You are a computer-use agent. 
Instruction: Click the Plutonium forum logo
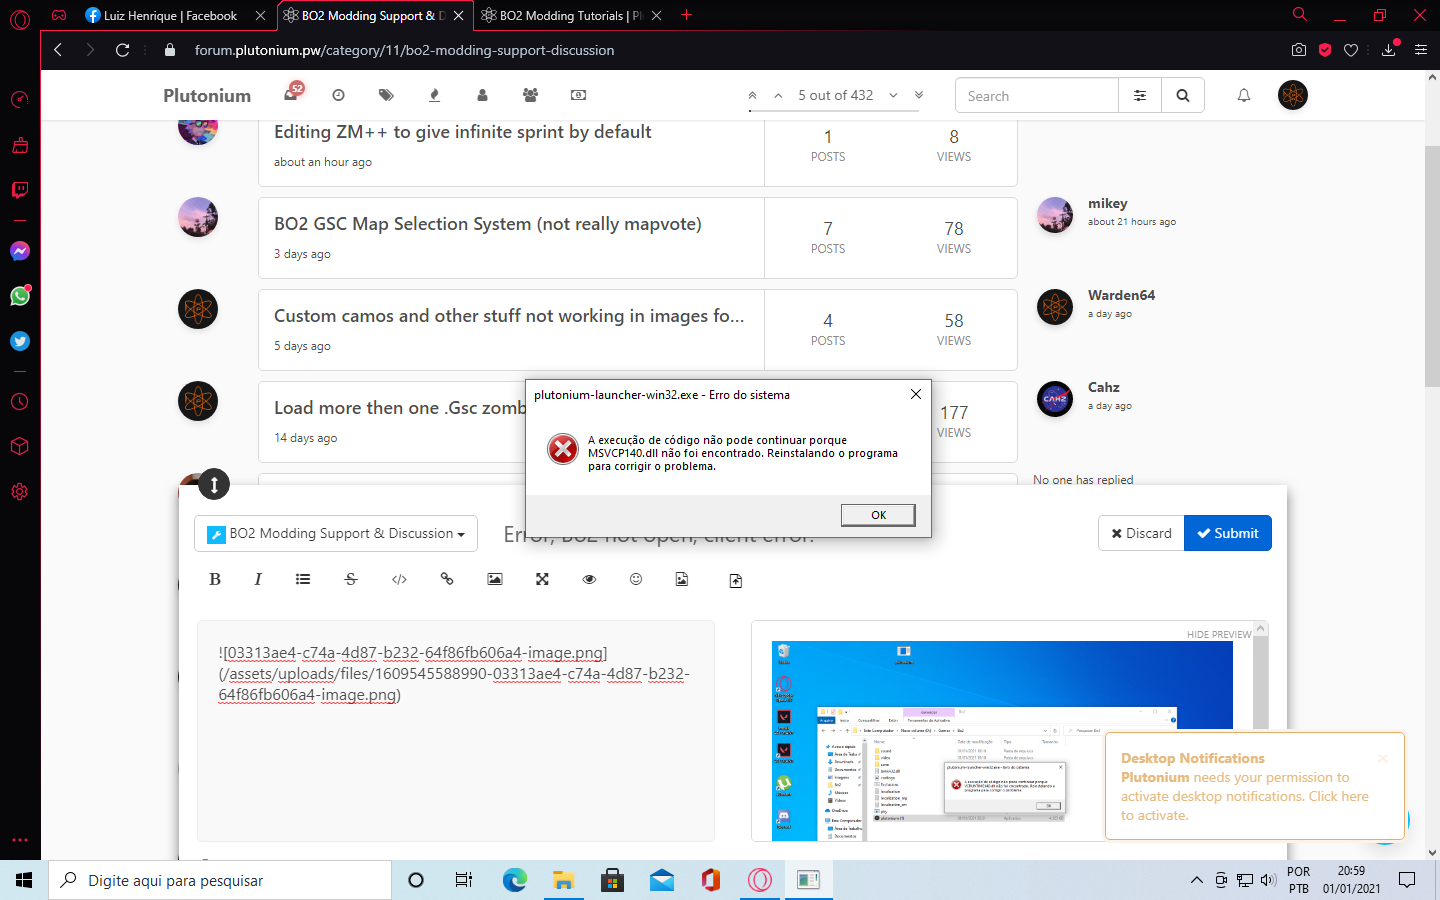207,96
